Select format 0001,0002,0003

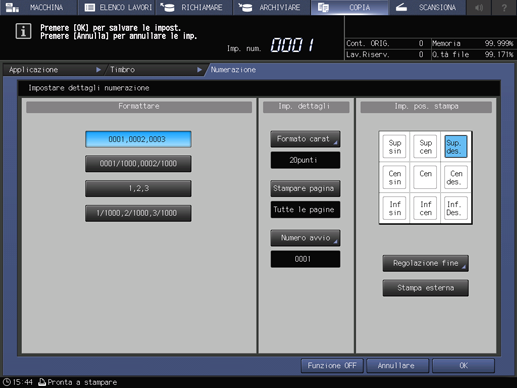coord(138,139)
